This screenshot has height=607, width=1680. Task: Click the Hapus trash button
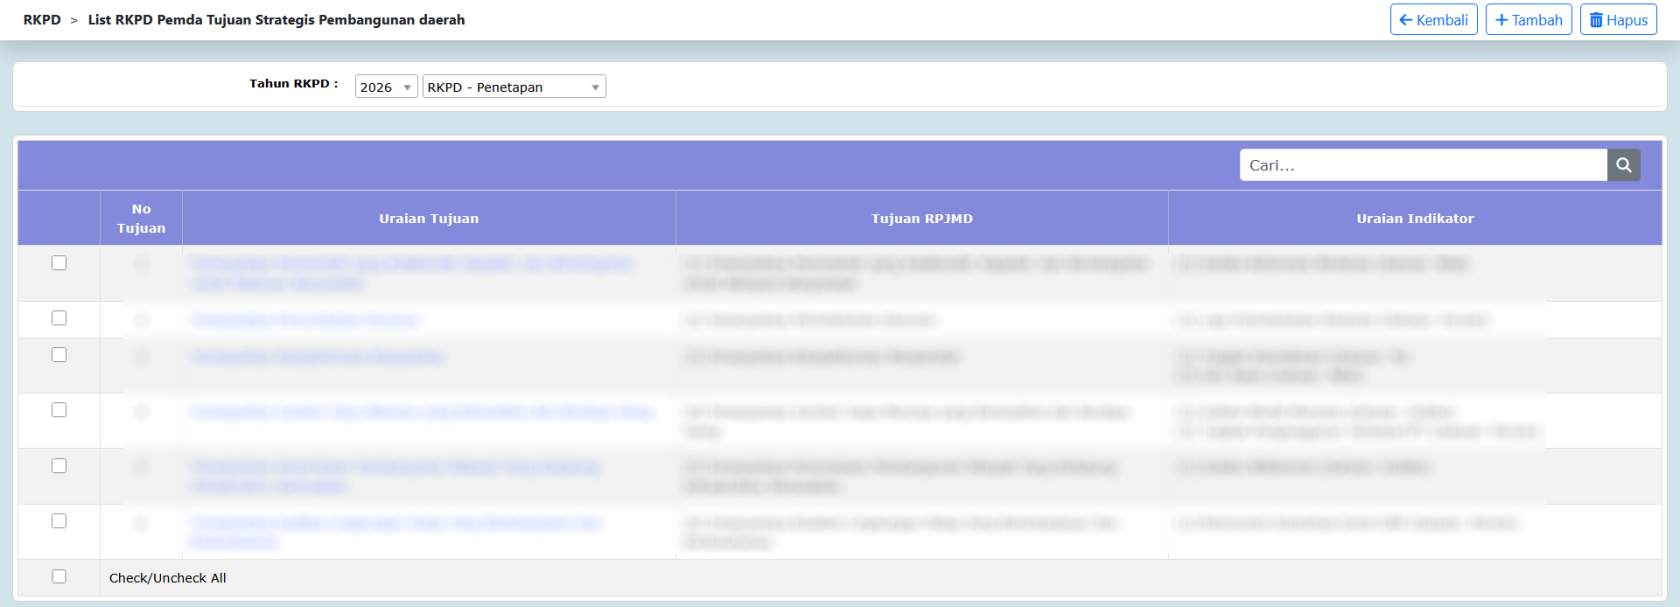[x=1618, y=20]
